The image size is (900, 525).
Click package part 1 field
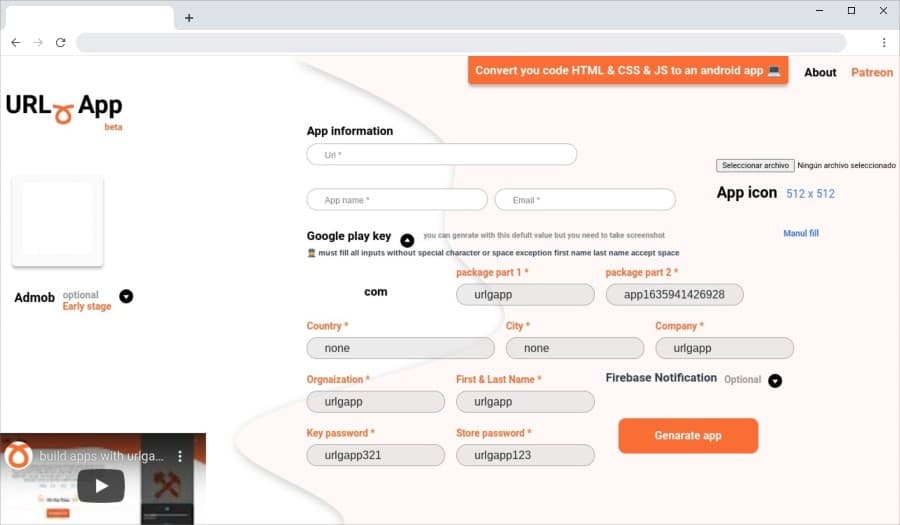pos(525,294)
